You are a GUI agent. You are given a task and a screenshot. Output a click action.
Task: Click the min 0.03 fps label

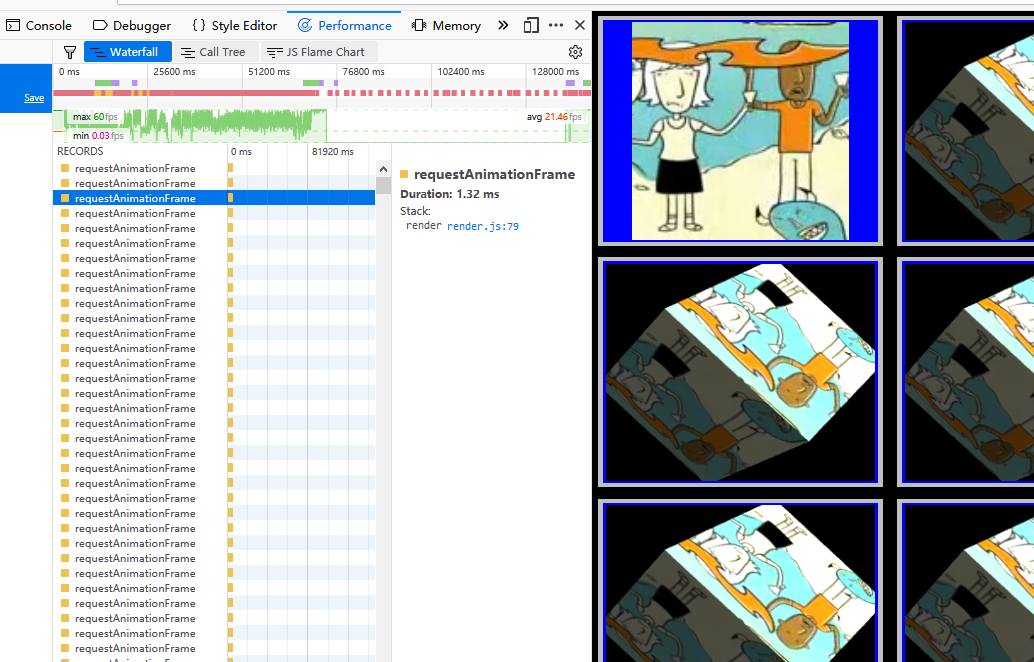coord(98,136)
